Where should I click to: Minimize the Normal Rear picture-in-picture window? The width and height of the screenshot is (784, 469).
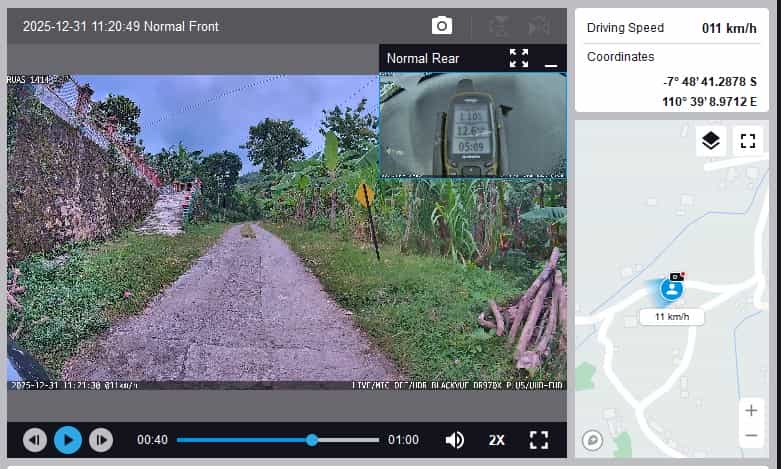[x=550, y=62]
